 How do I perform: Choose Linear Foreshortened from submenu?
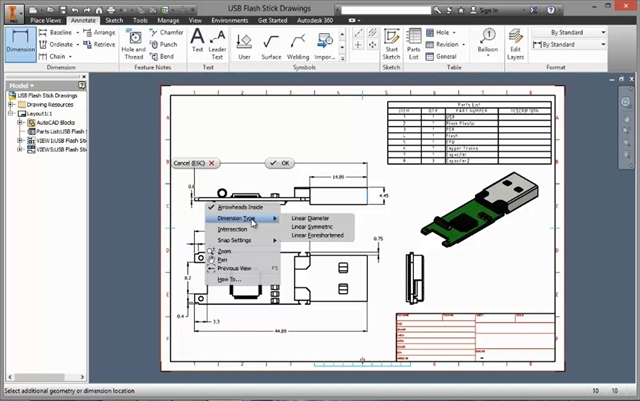coord(317,236)
